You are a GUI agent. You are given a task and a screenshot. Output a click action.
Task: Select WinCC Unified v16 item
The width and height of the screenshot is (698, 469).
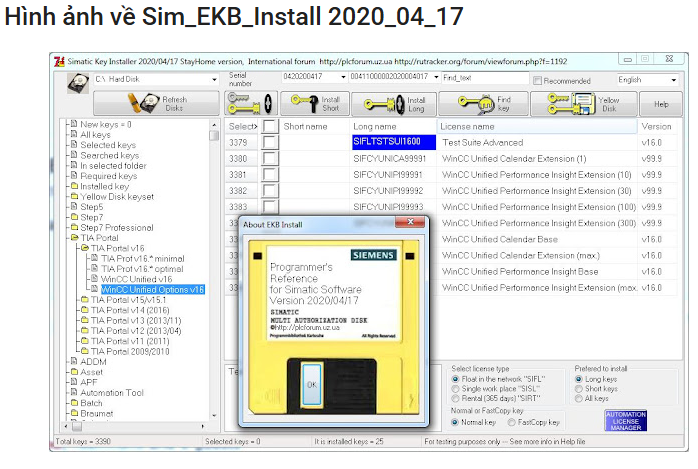136,279
